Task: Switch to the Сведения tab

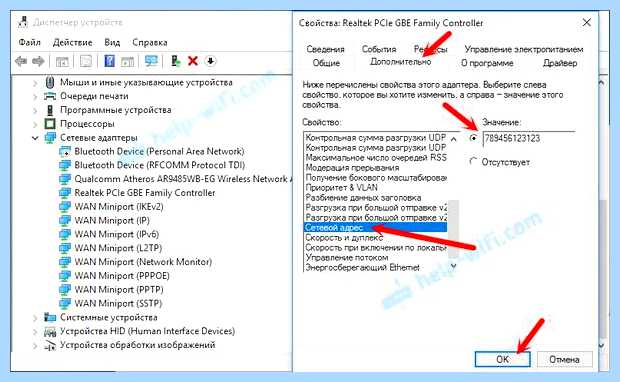Action: click(x=325, y=49)
